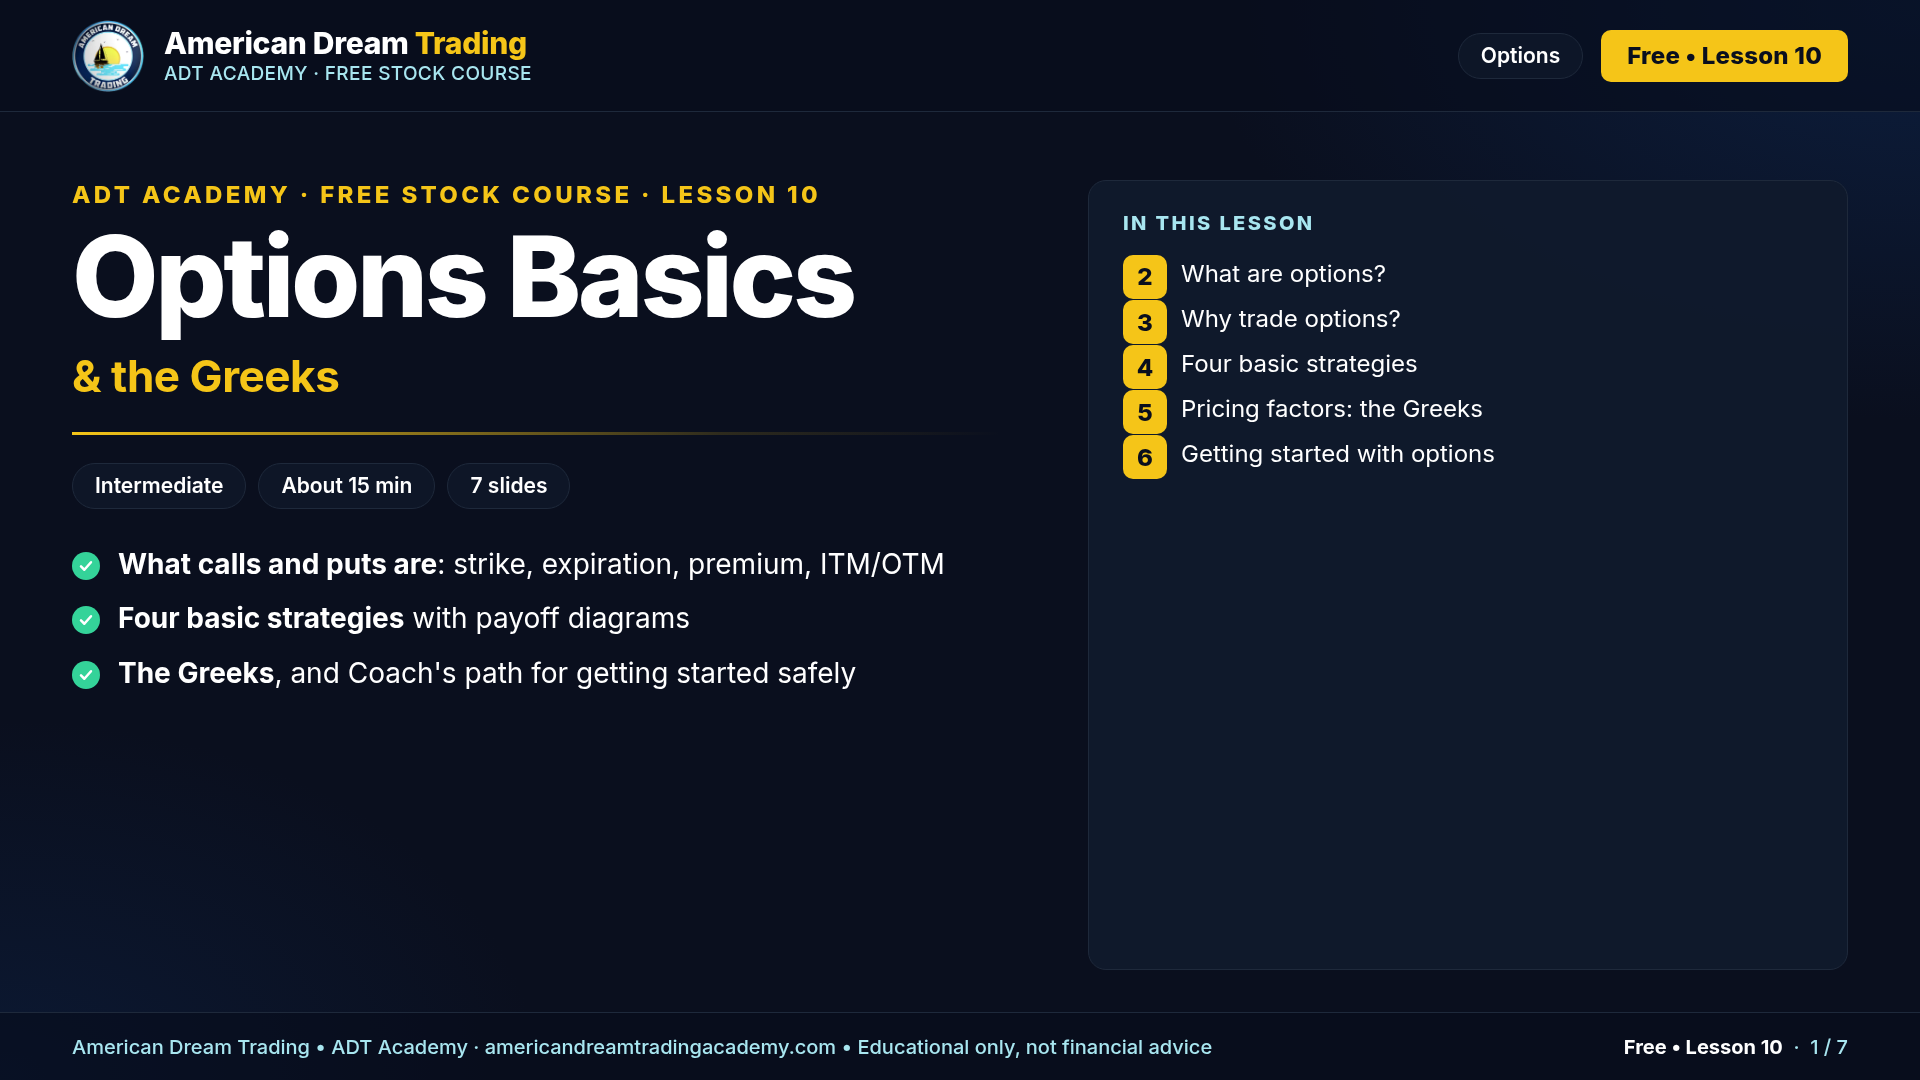Click 'ADT ACADEMY · FREE STOCK COURSE' header subtitle
The image size is (1920, 1080).
point(347,74)
